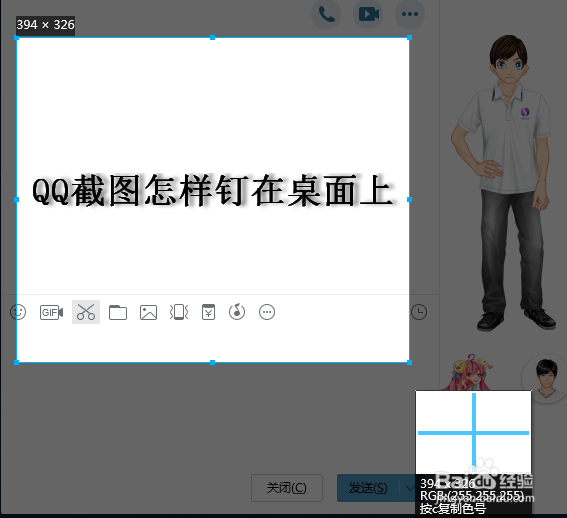Click the left-middle selection resize handle
This screenshot has width=567, height=518.
(16, 199)
